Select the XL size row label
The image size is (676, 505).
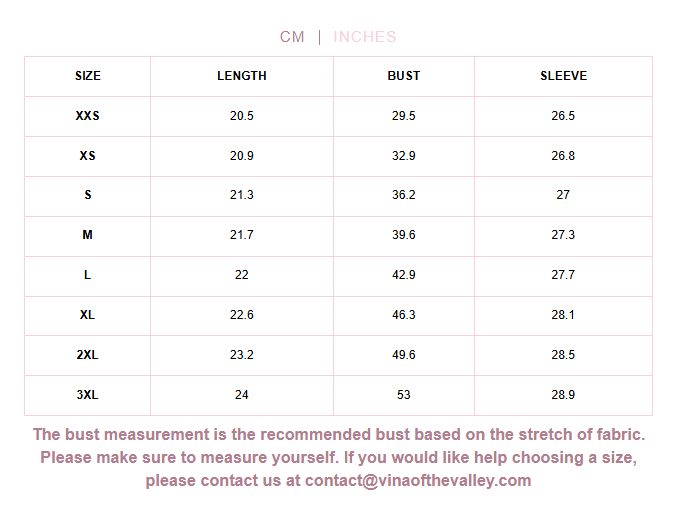(x=88, y=315)
